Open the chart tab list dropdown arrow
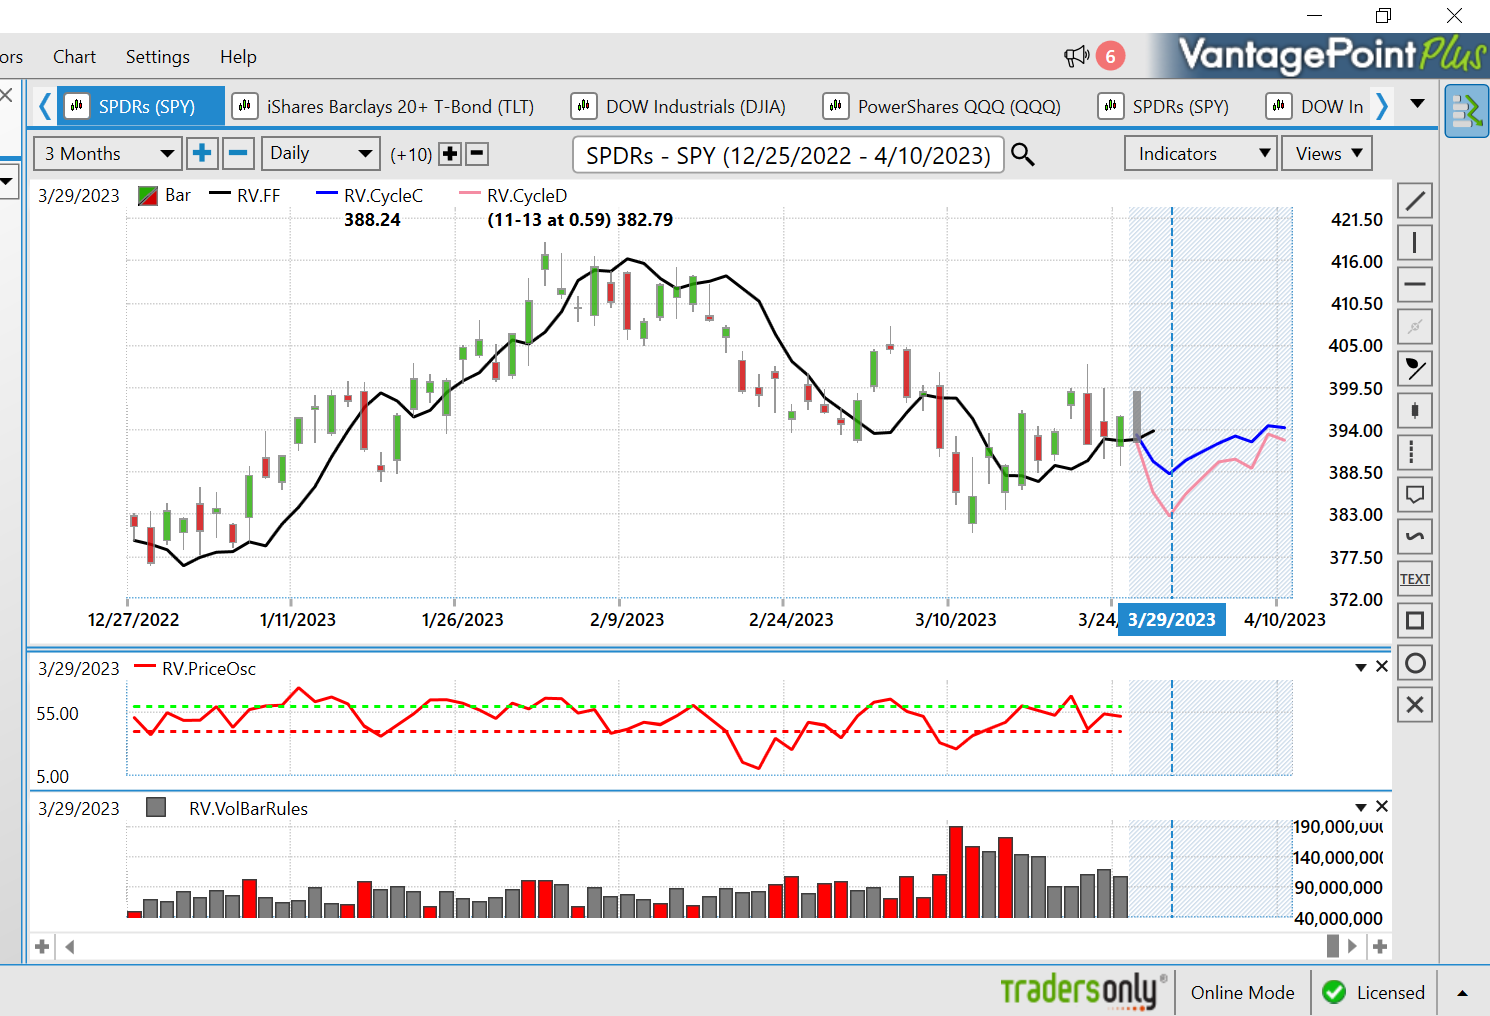 (x=1417, y=104)
